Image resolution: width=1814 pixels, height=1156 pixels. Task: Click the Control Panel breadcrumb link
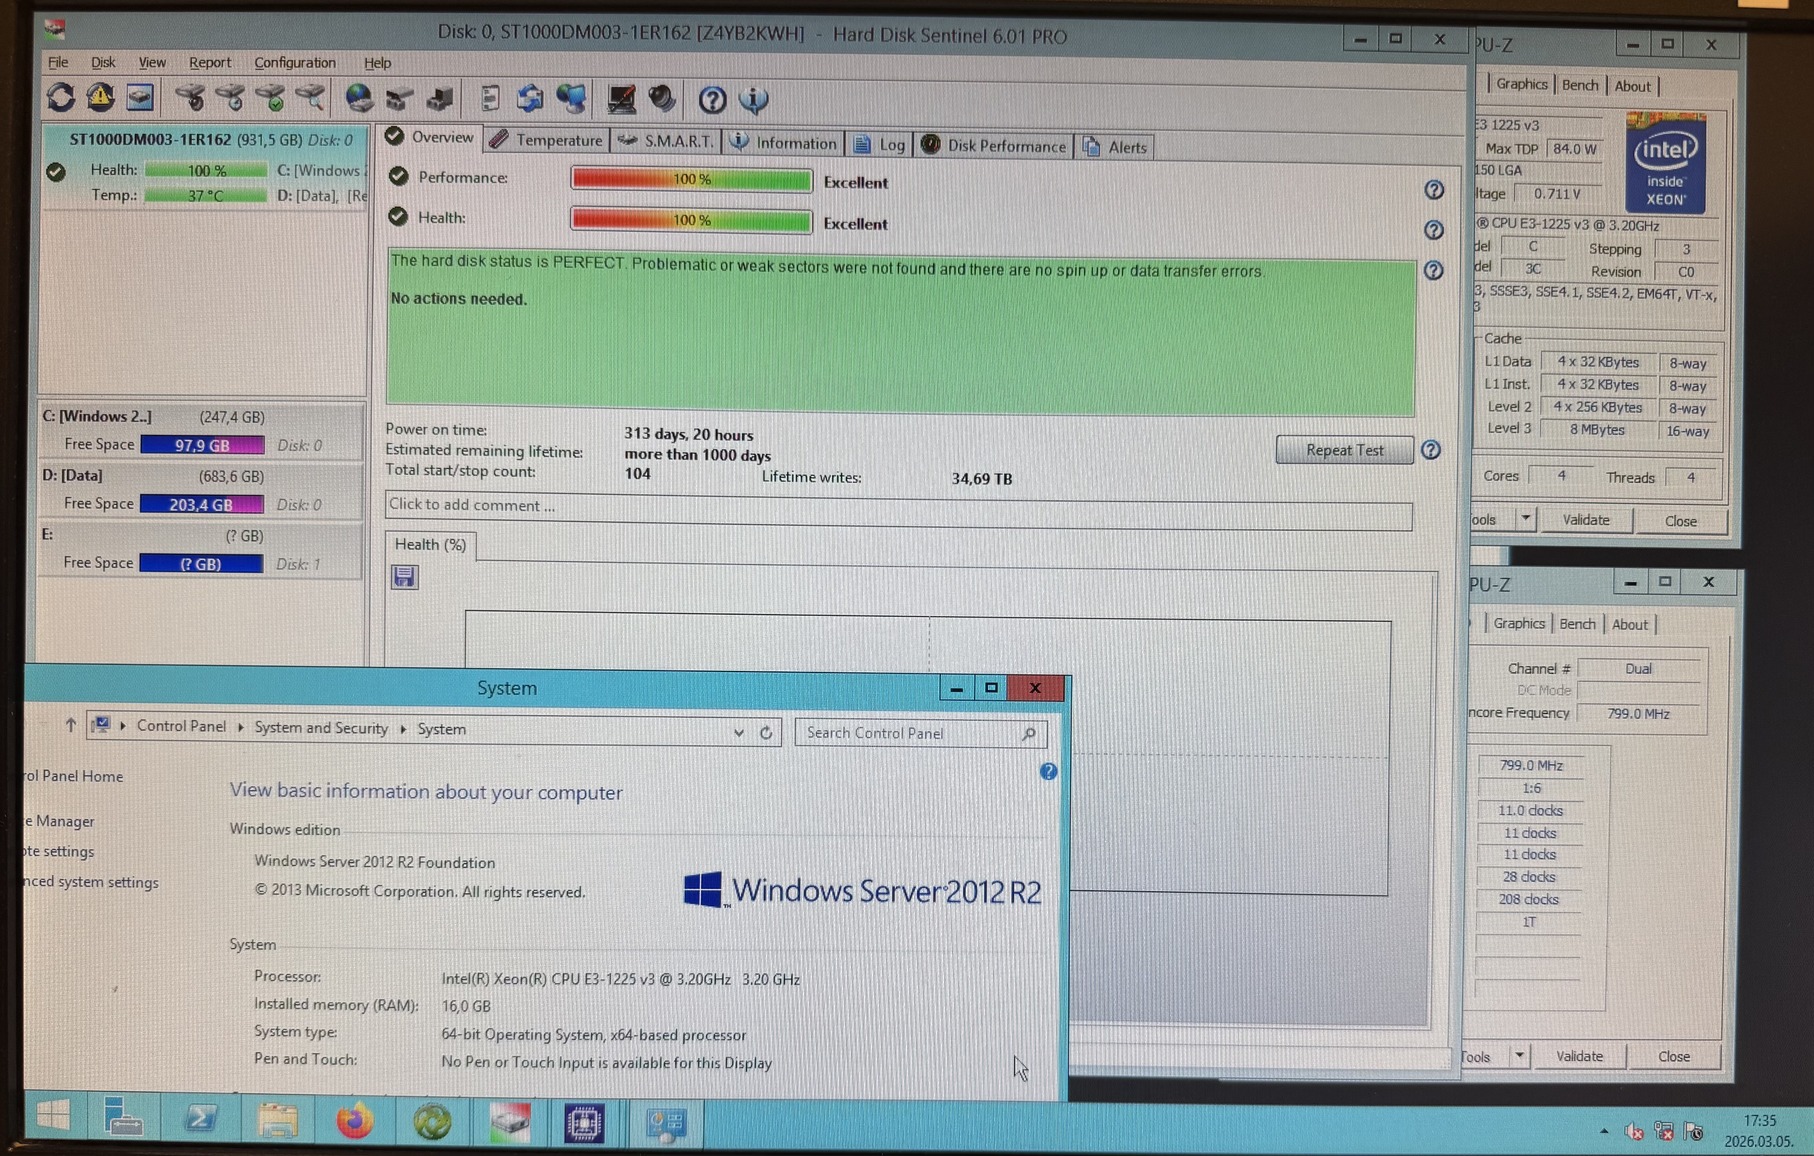181,726
